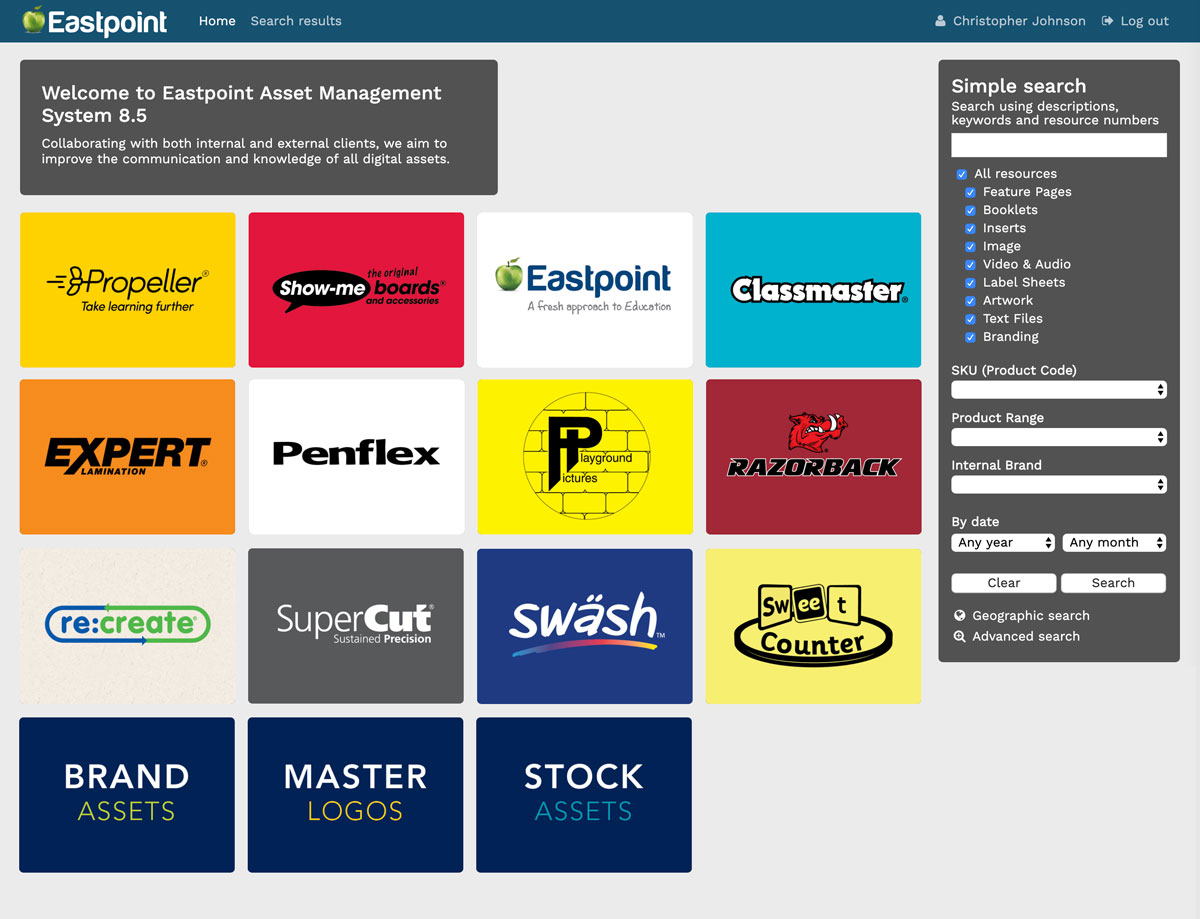Open the Swash brand tile
Screen dimensions: 1200x919
click(x=585, y=626)
